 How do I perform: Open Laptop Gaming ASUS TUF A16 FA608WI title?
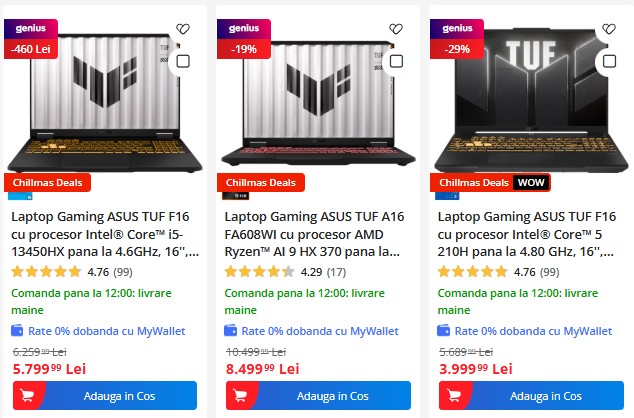pyautogui.click(x=314, y=234)
